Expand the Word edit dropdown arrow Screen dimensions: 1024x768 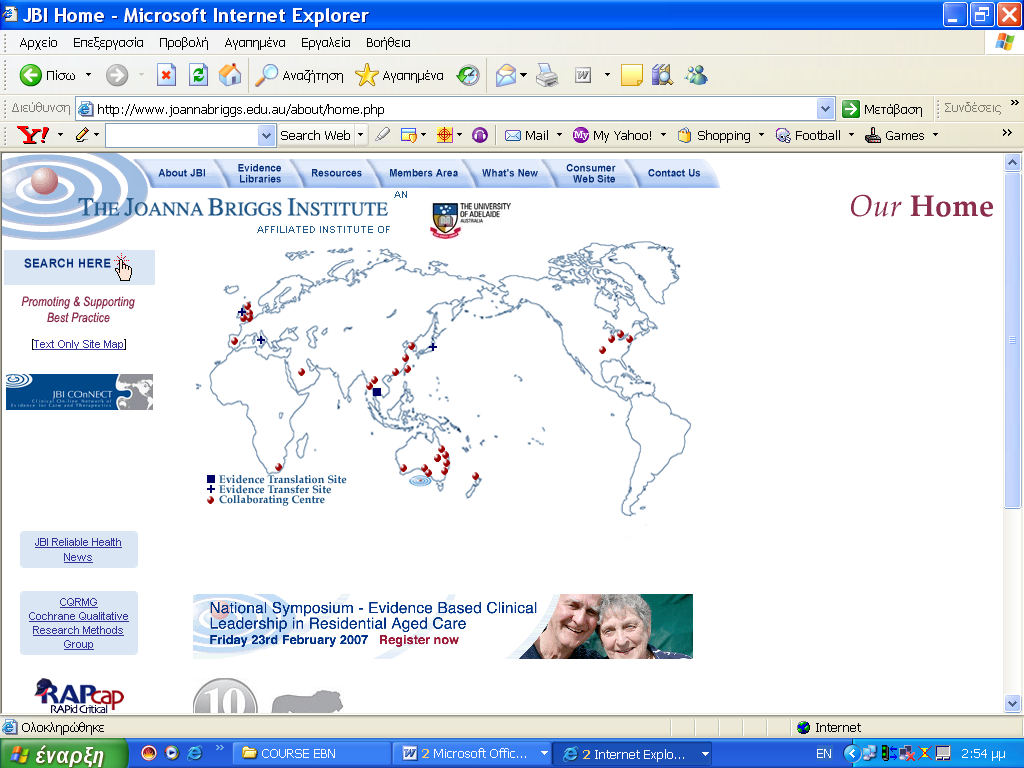tap(607, 75)
